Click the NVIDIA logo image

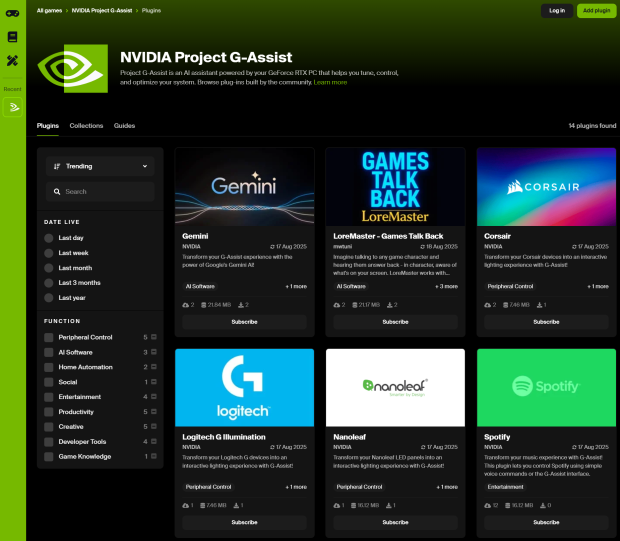click(73, 68)
